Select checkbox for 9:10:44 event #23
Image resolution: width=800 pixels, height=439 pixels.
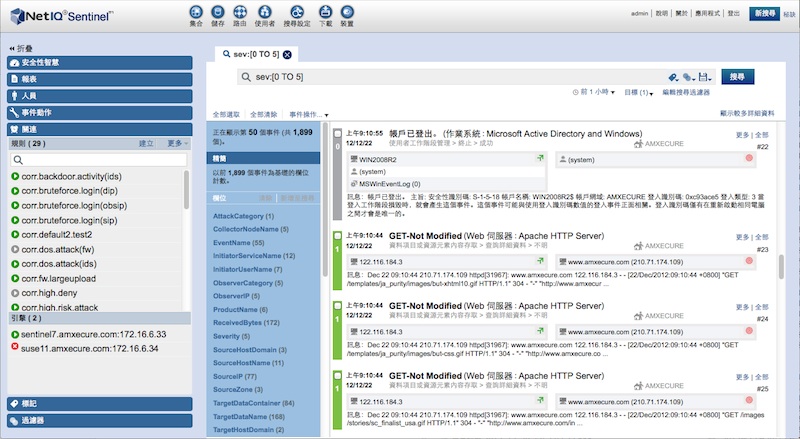[337, 236]
